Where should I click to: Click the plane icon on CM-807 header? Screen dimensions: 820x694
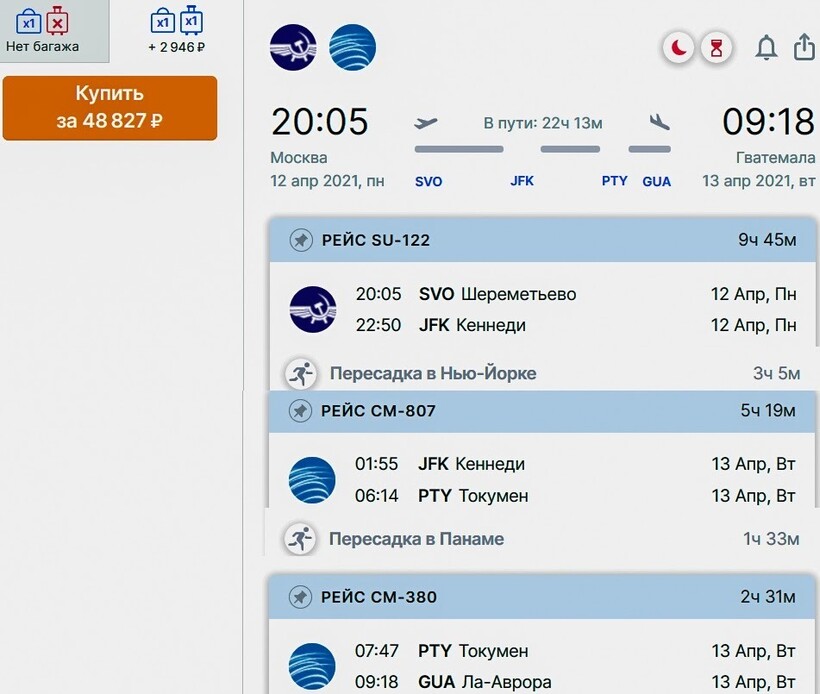tap(300, 411)
